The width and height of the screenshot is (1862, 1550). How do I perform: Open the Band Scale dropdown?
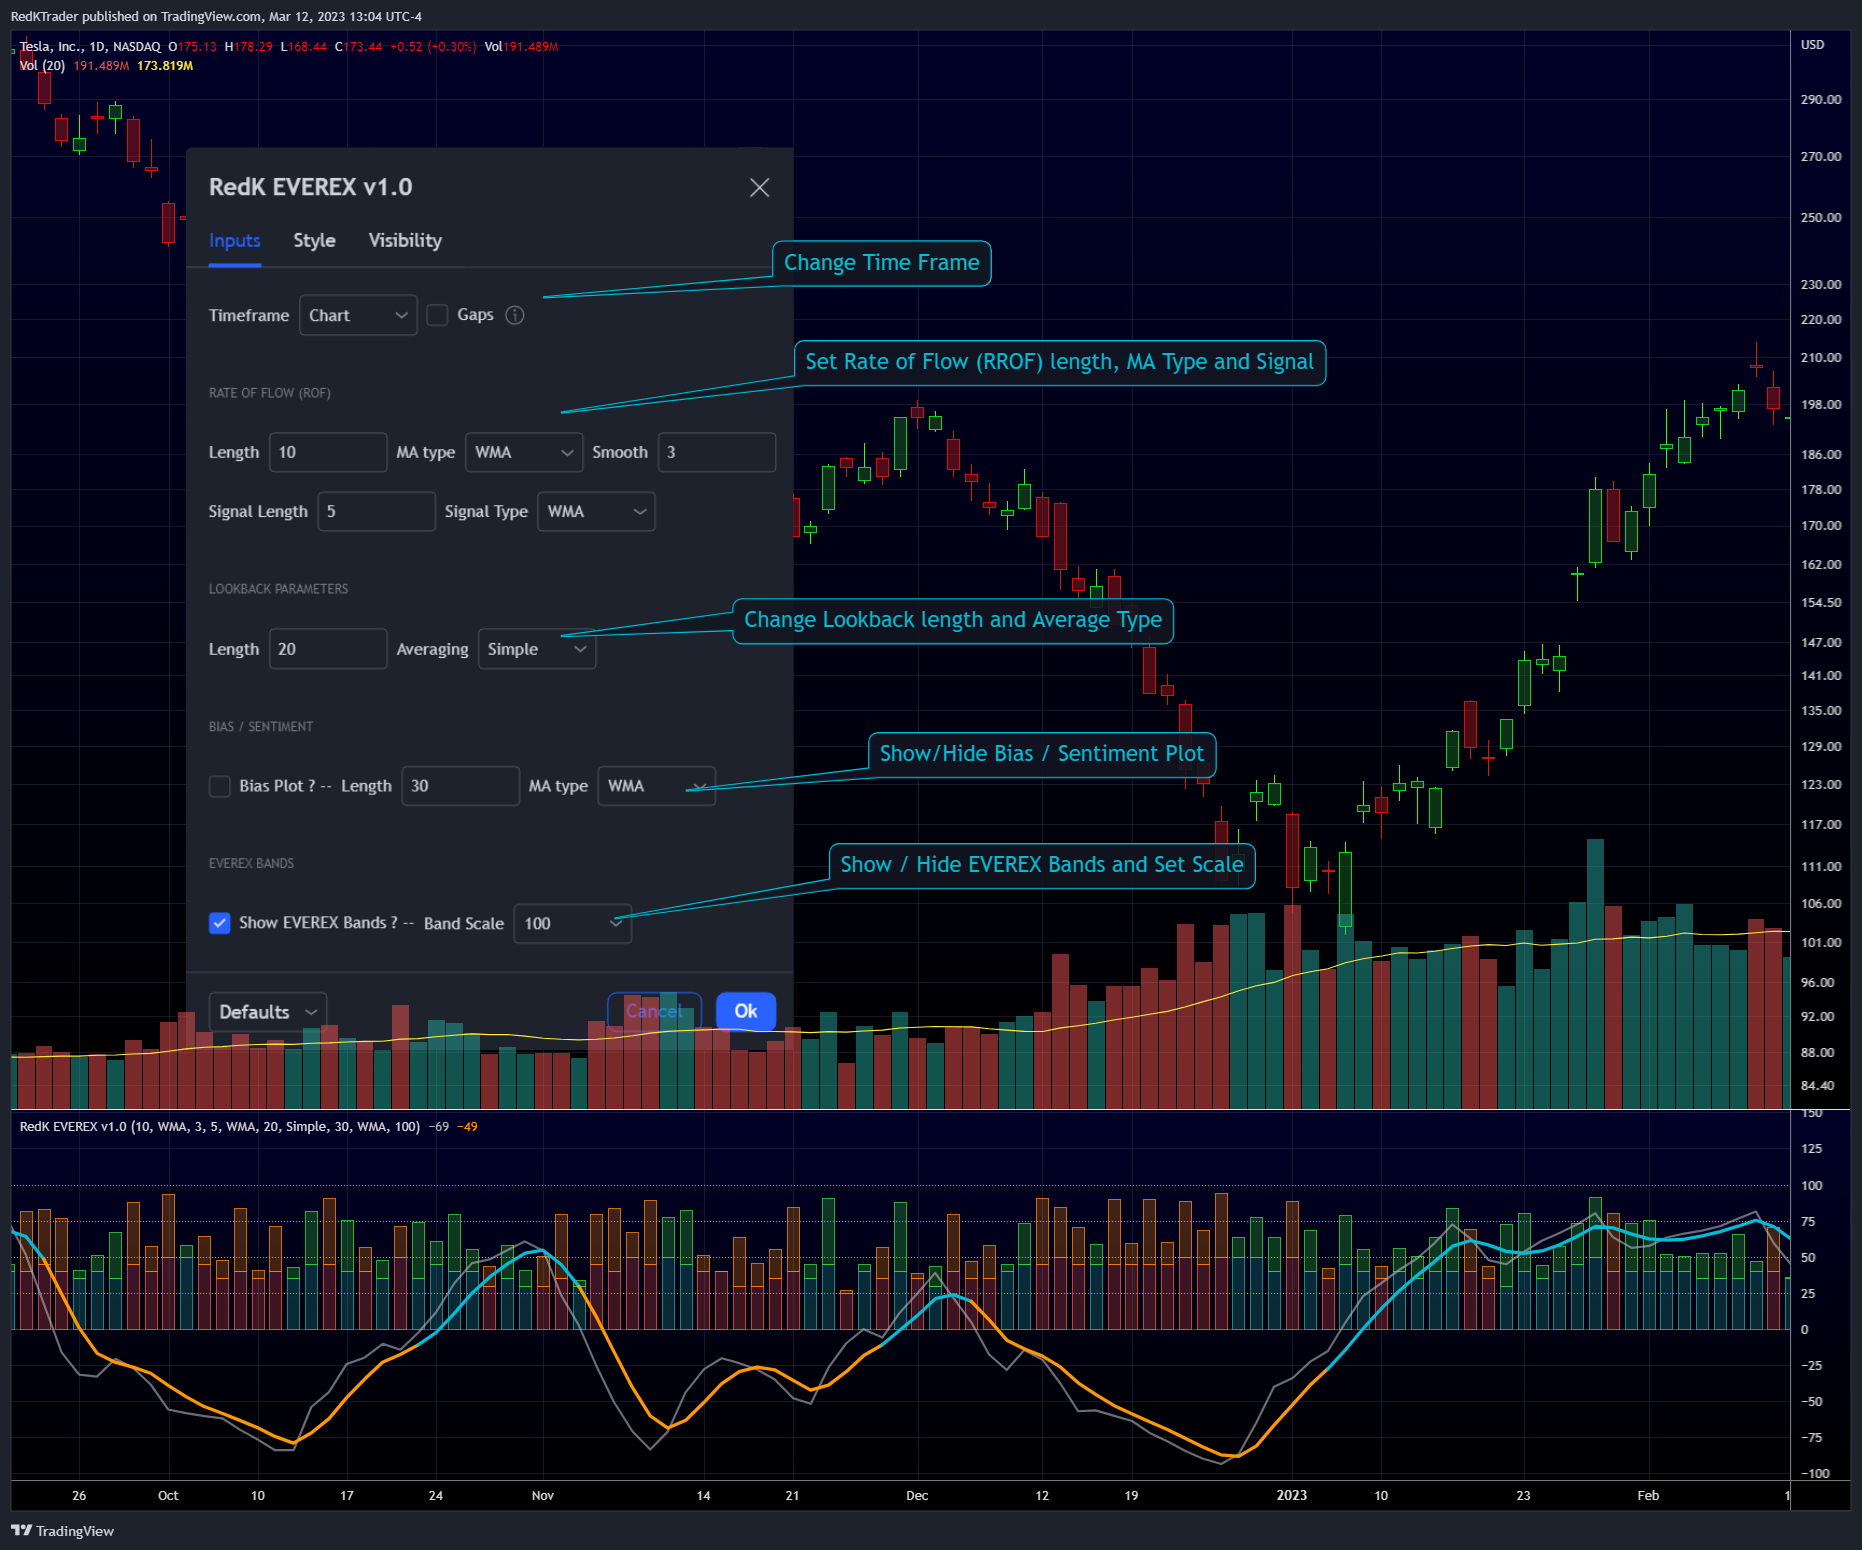coord(572,923)
